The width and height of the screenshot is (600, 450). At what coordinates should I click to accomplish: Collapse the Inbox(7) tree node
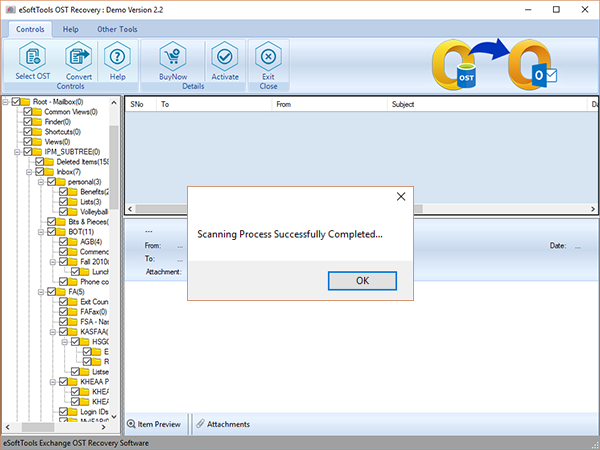click(29, 172)
